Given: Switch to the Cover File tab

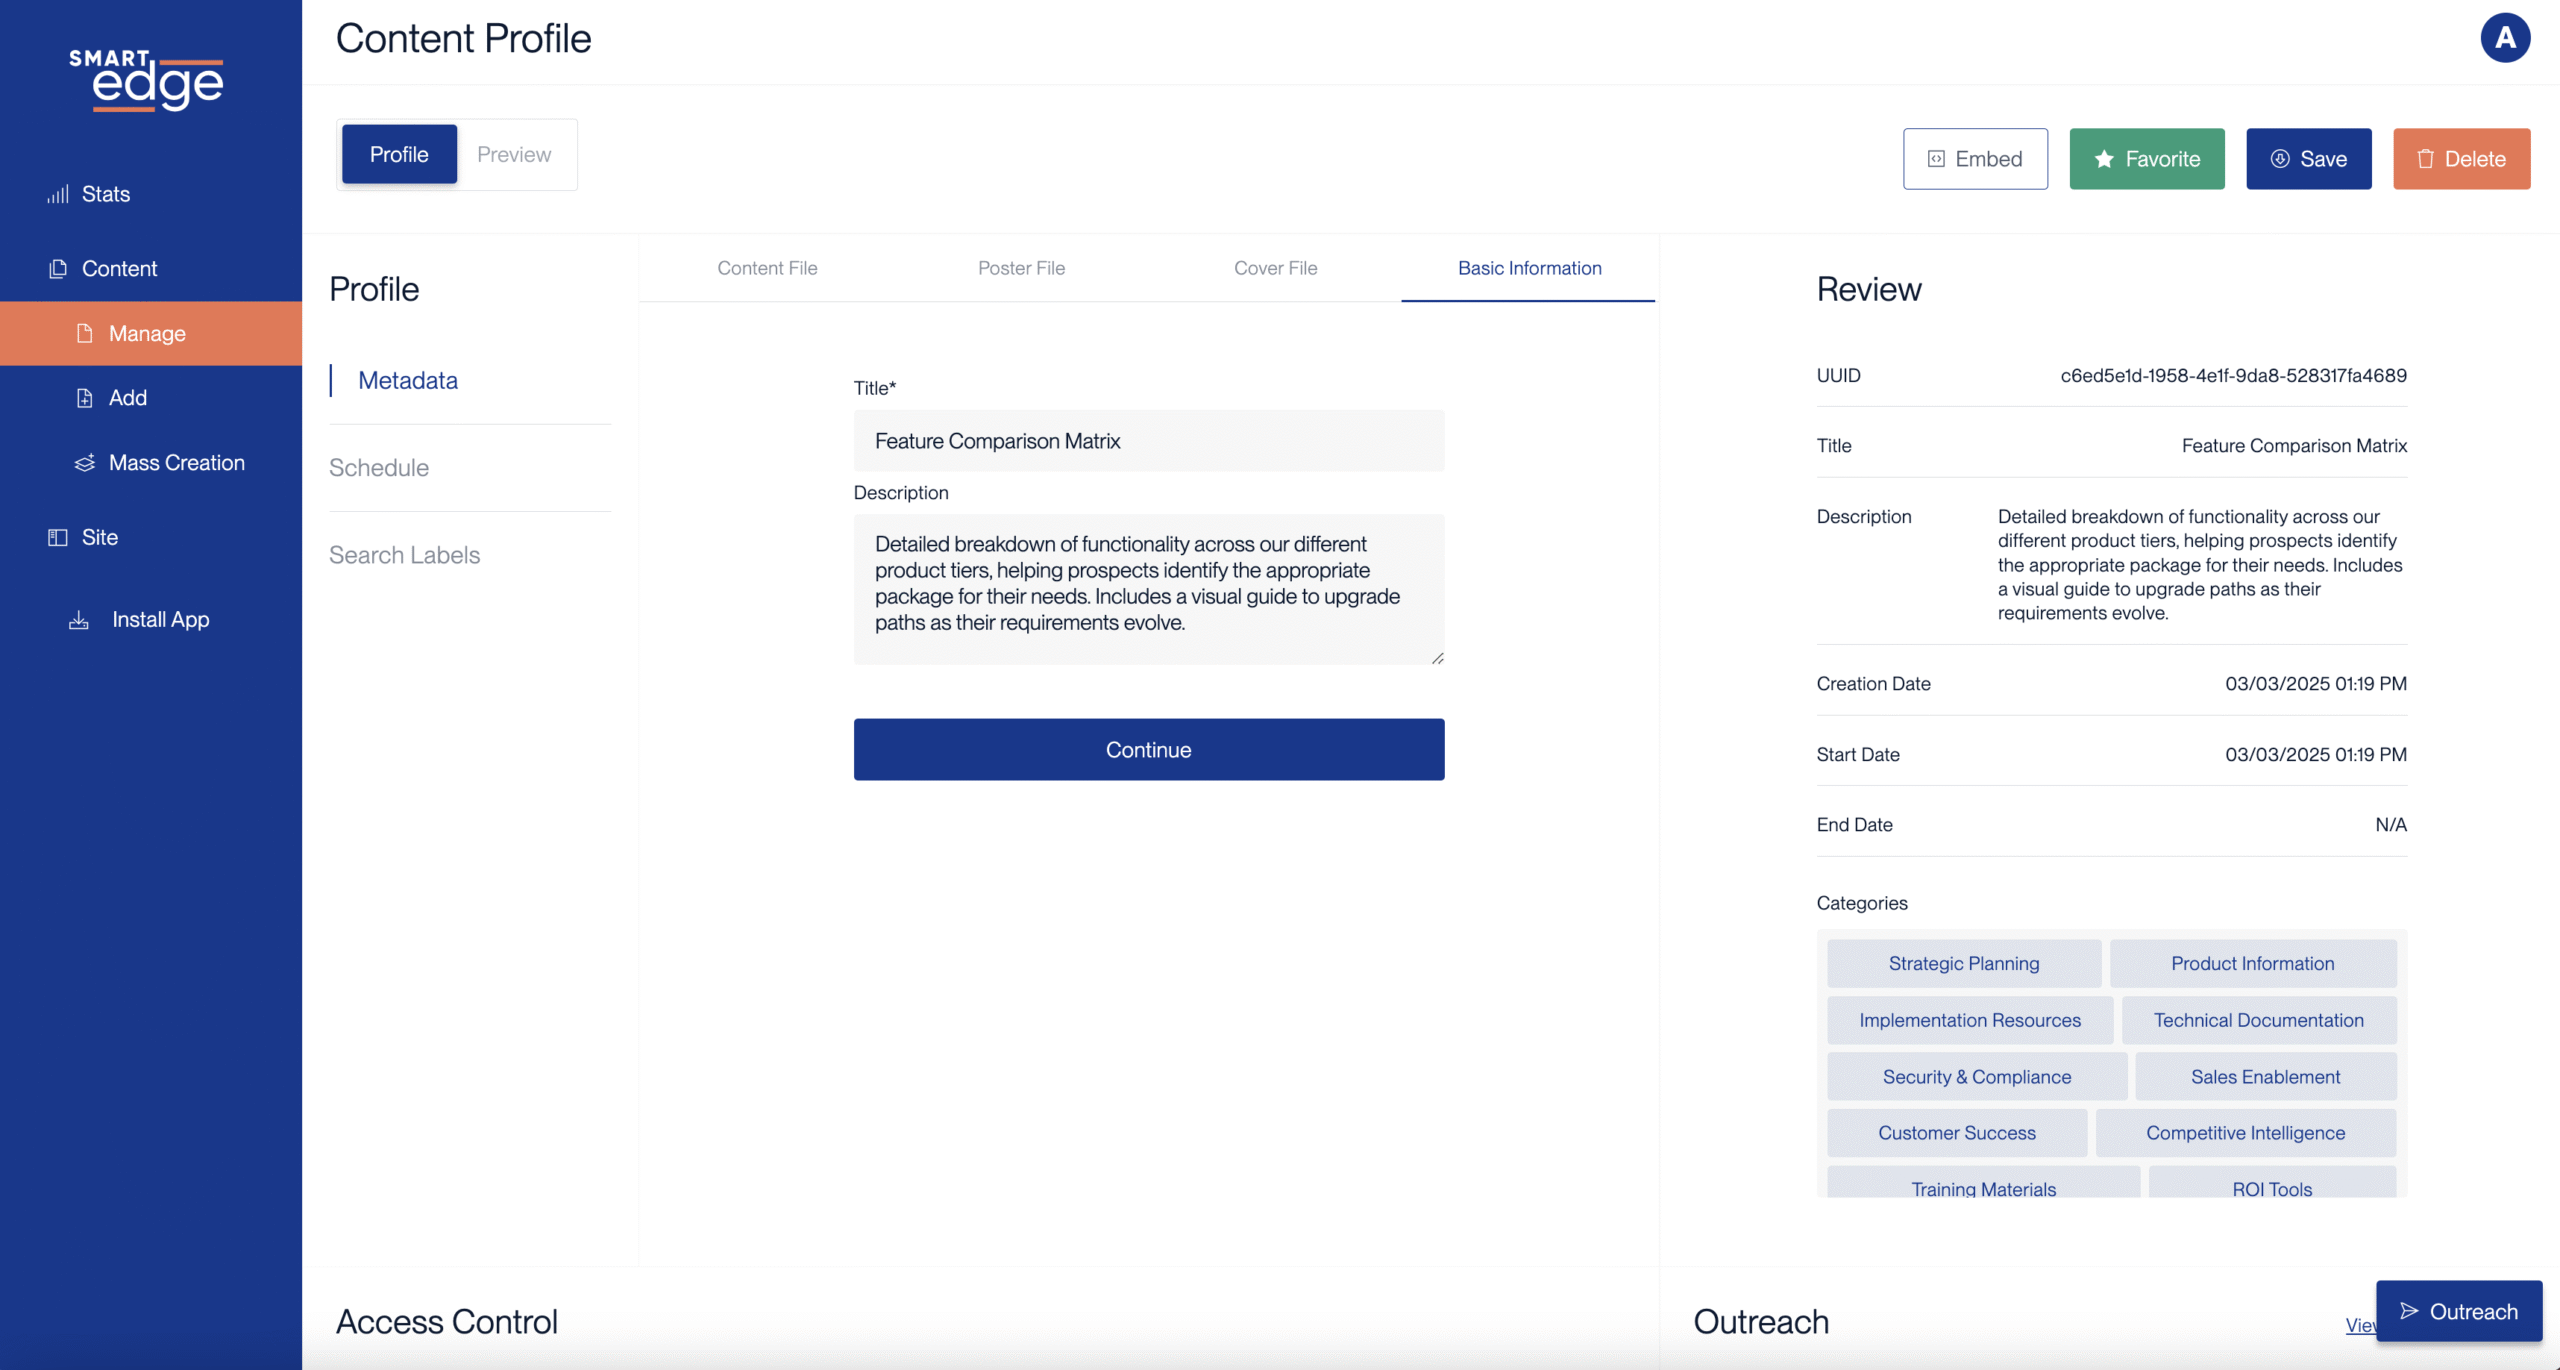Looking at the screenshot, I should pyautogui.click(x=1275, y=268).
